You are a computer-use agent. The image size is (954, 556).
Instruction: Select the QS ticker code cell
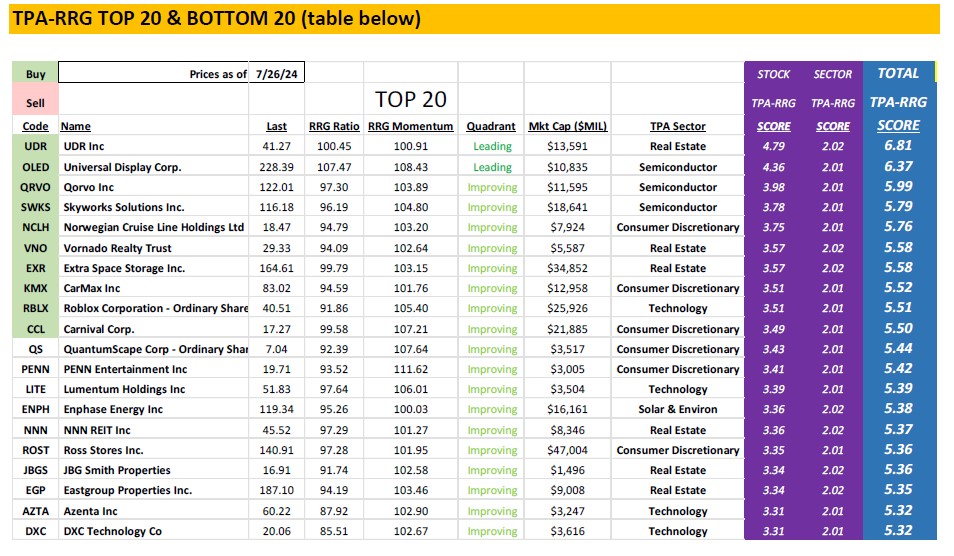tap(35, 349)
